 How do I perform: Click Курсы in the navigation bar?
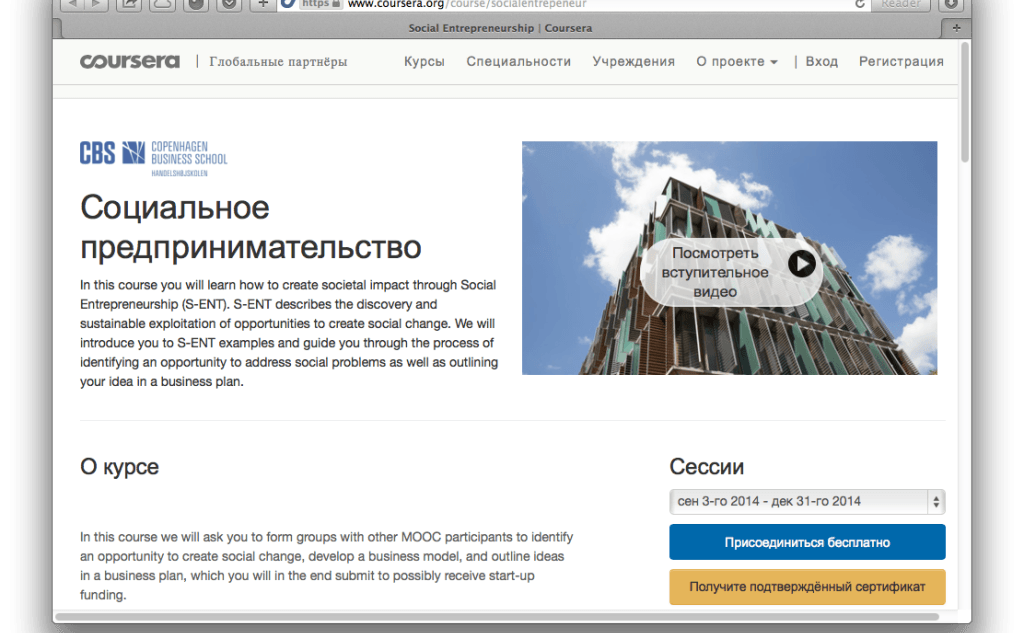424,61
